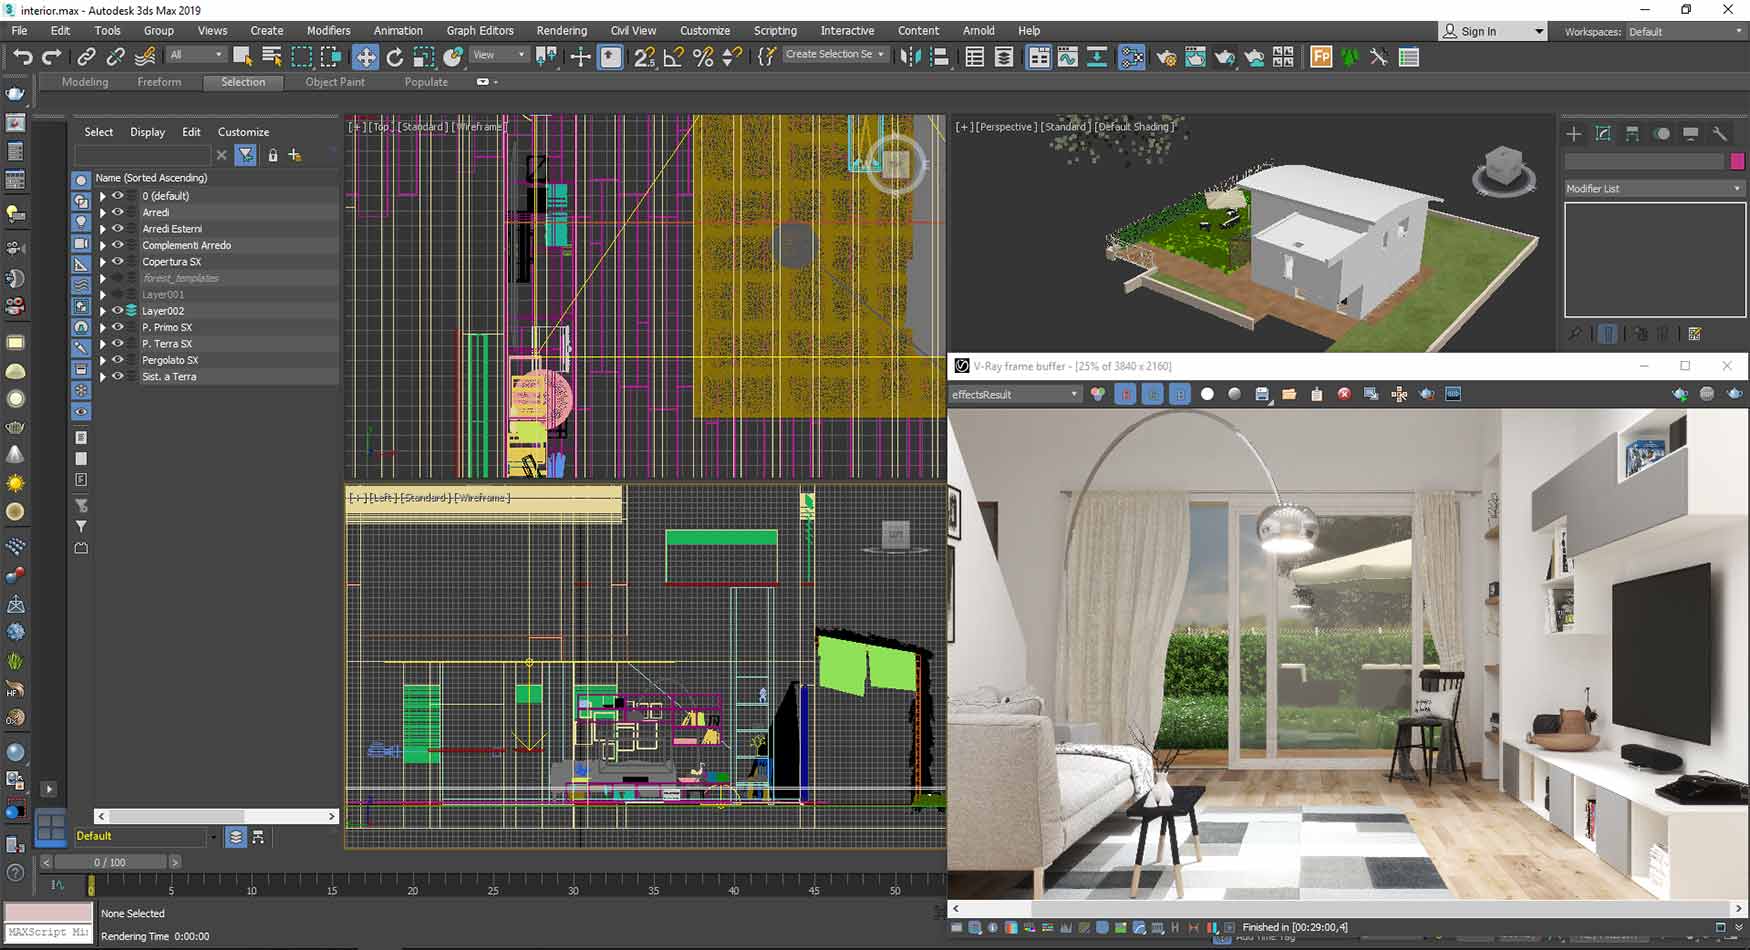This screenshot has height=950, width=1750.
Task: Toggle V-Ray red channel button
Action: (x=1125, y=394)
